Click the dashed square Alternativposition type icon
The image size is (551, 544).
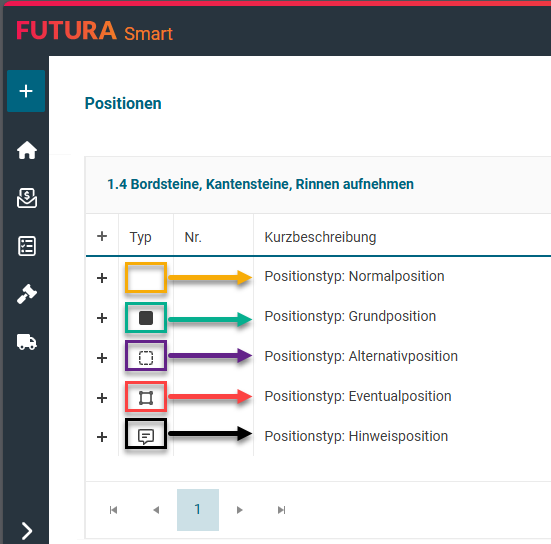pyautogui.click(x=146, y=358)
